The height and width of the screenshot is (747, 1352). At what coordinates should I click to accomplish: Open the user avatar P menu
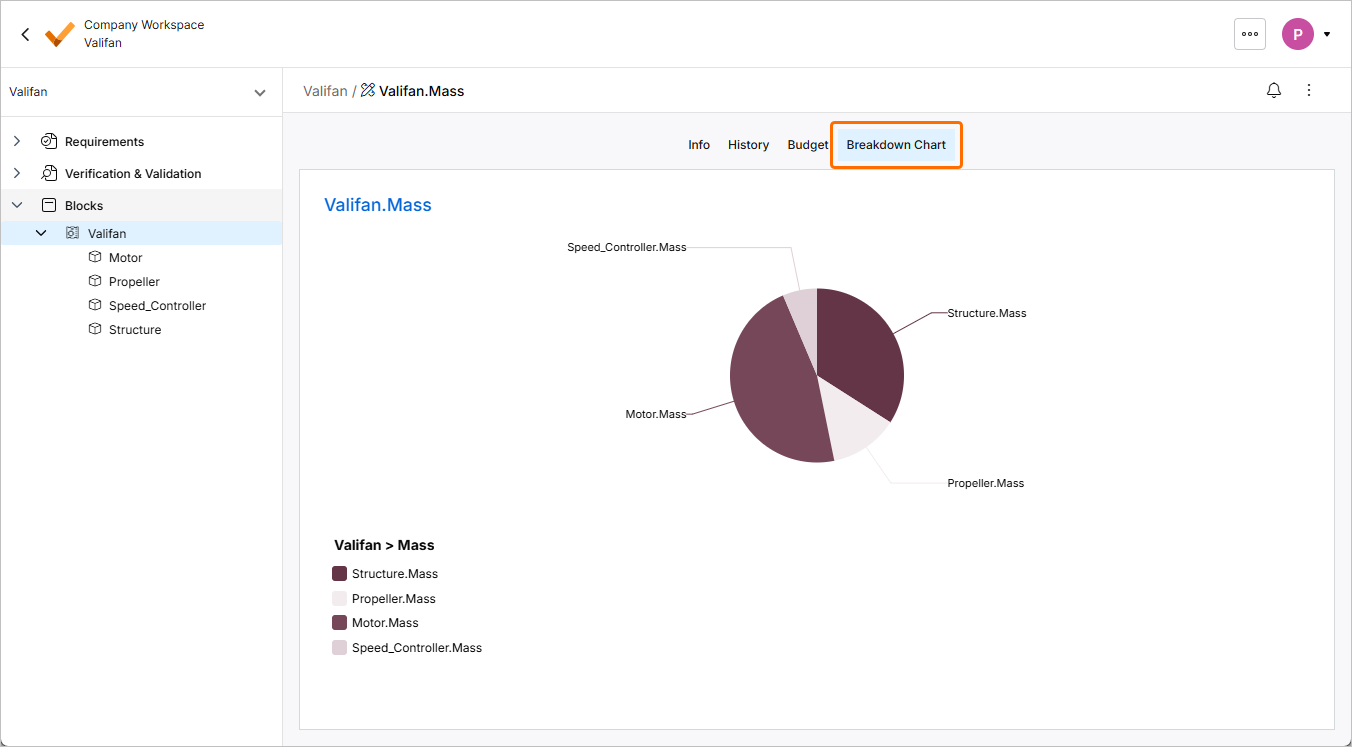[1298, 34]
